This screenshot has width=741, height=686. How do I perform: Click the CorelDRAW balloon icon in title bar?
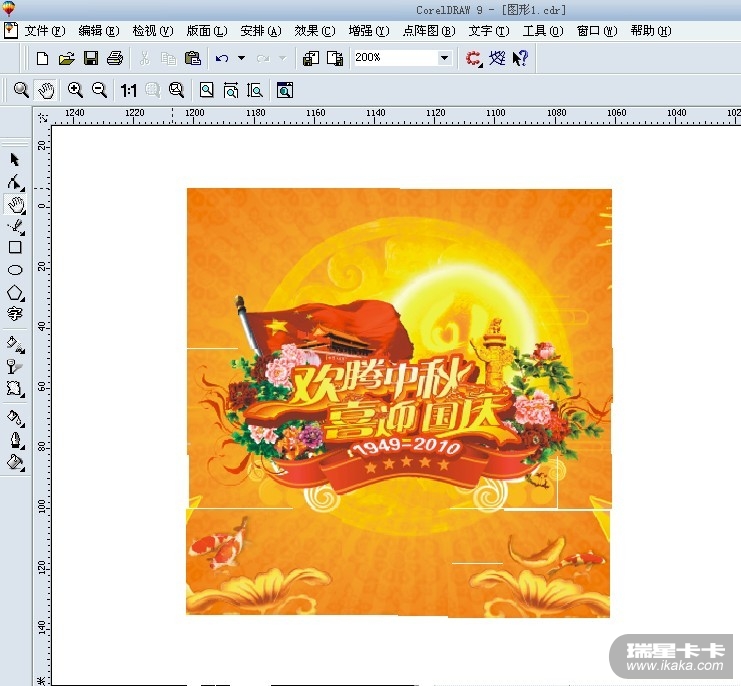[x=9, y=9]
